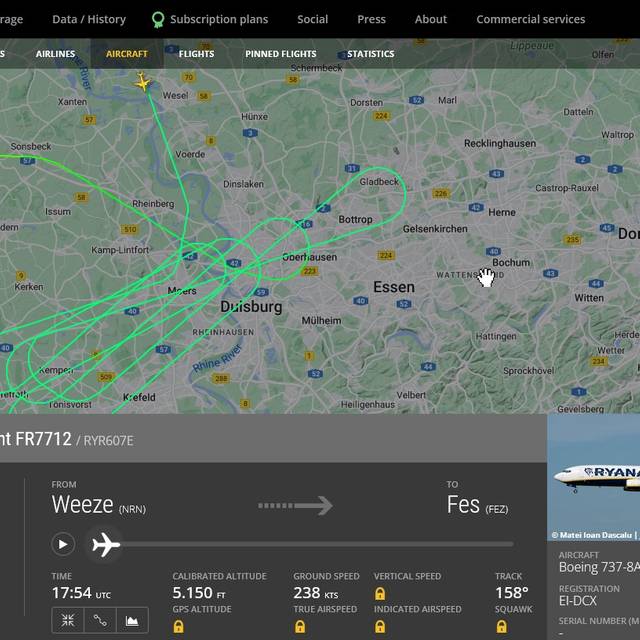Go to the STATISTICS tab
This screenshot has height=640, width=640.
pyautogui.click(x=371, y=54)
